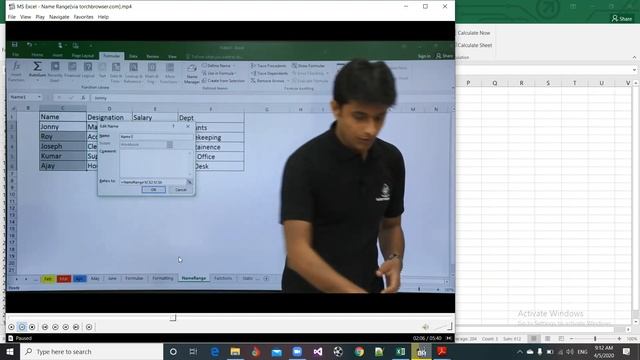Click the video seek bar thumb
640x360 pixels.
[173, 318]
